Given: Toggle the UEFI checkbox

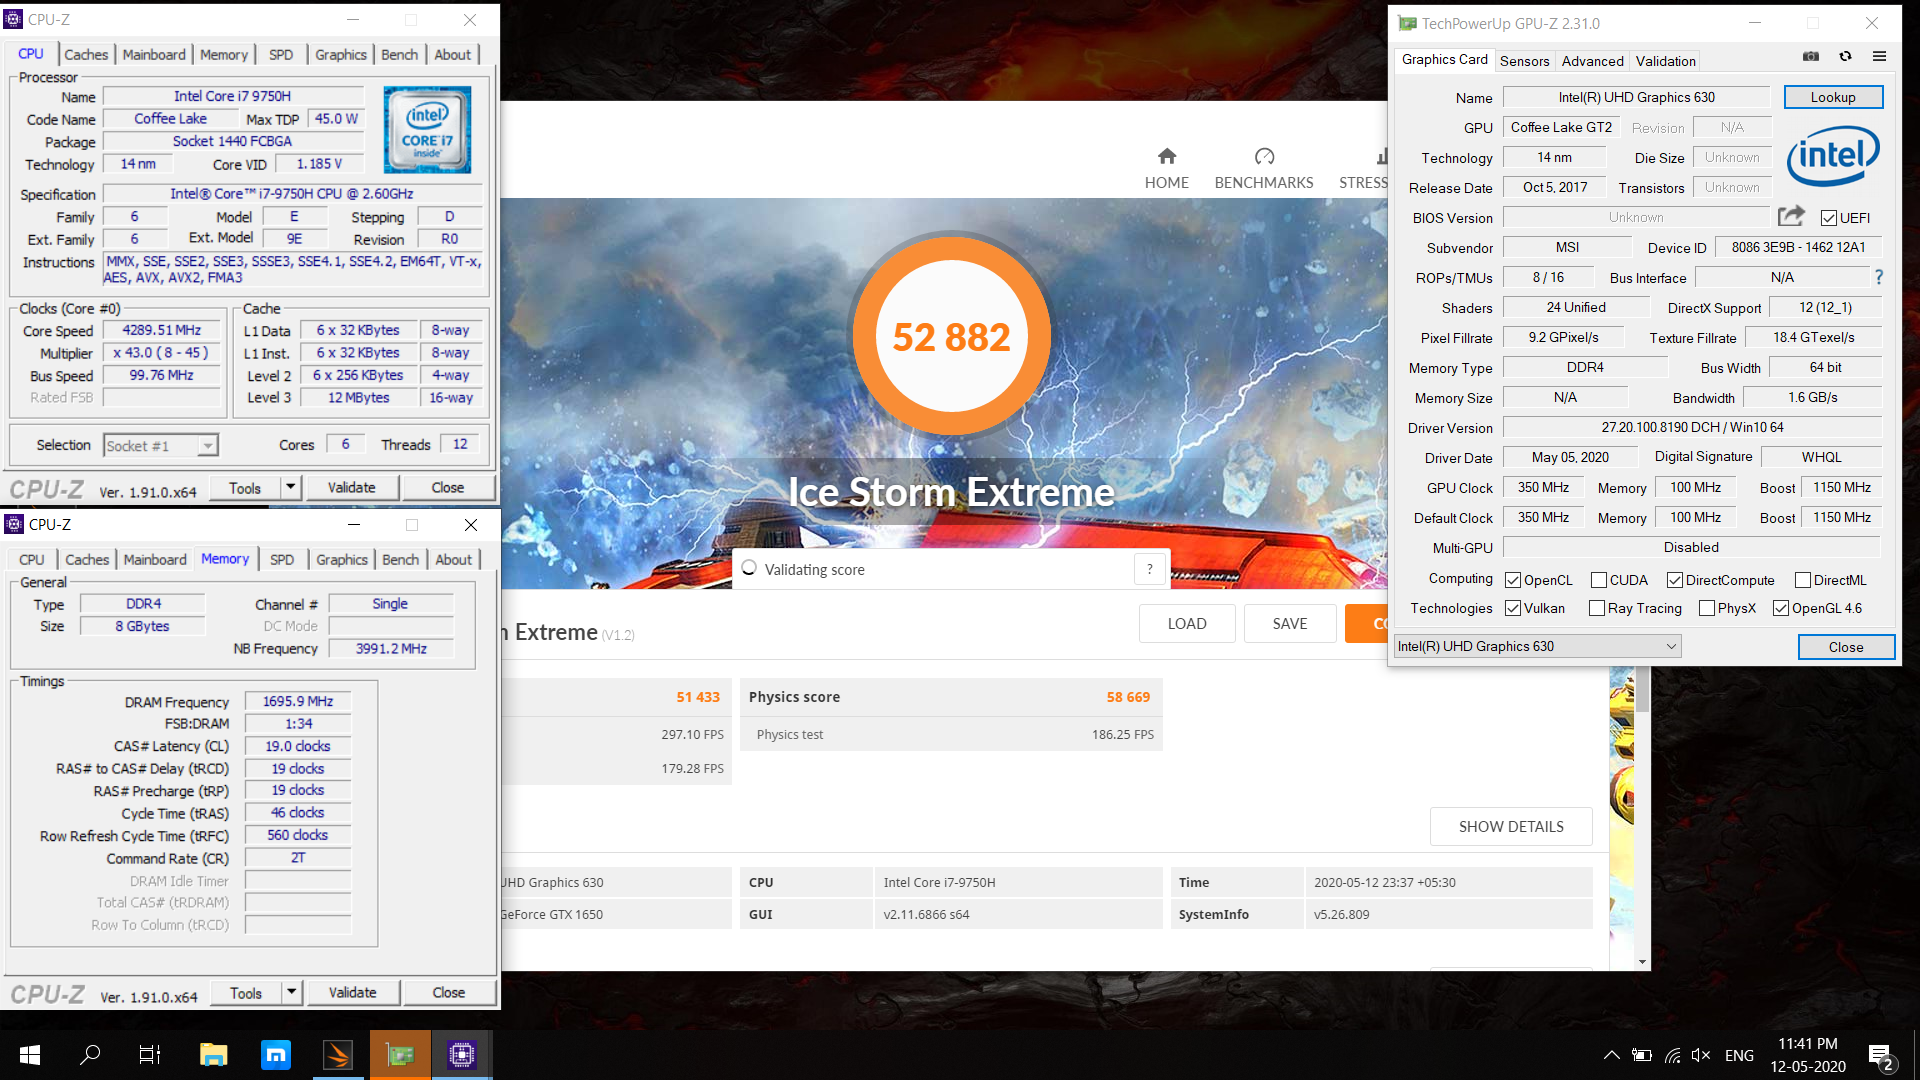Looking at the screenshot, I should click(x=1829, y=218).
